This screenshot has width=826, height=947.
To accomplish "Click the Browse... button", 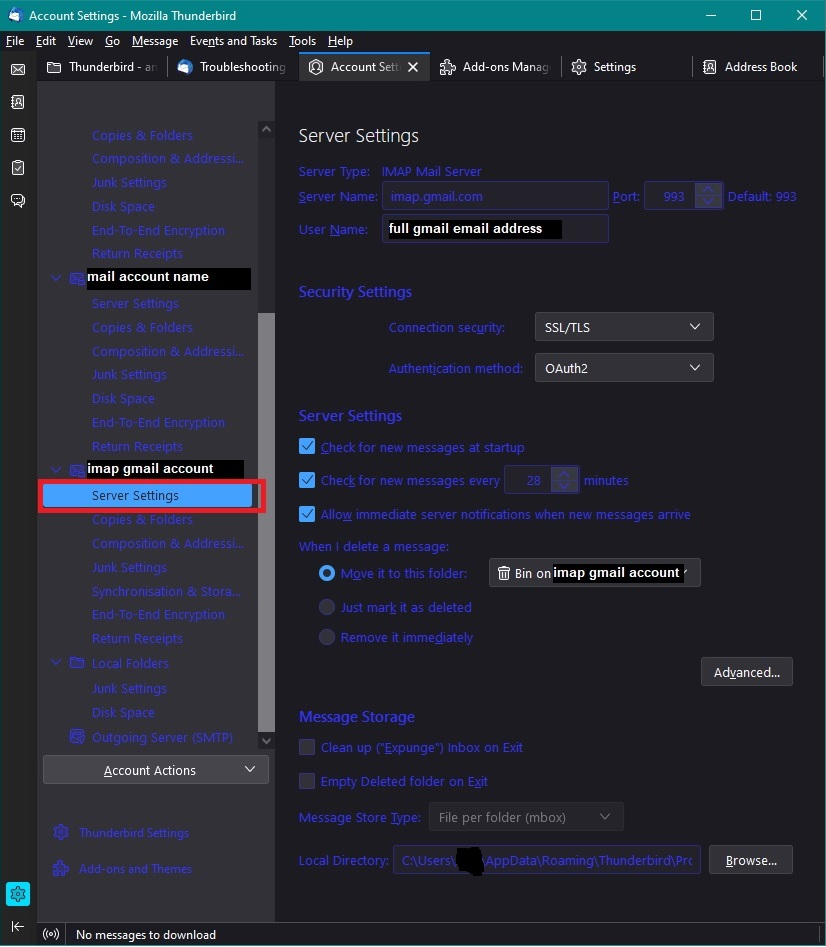I will [751, 860].
